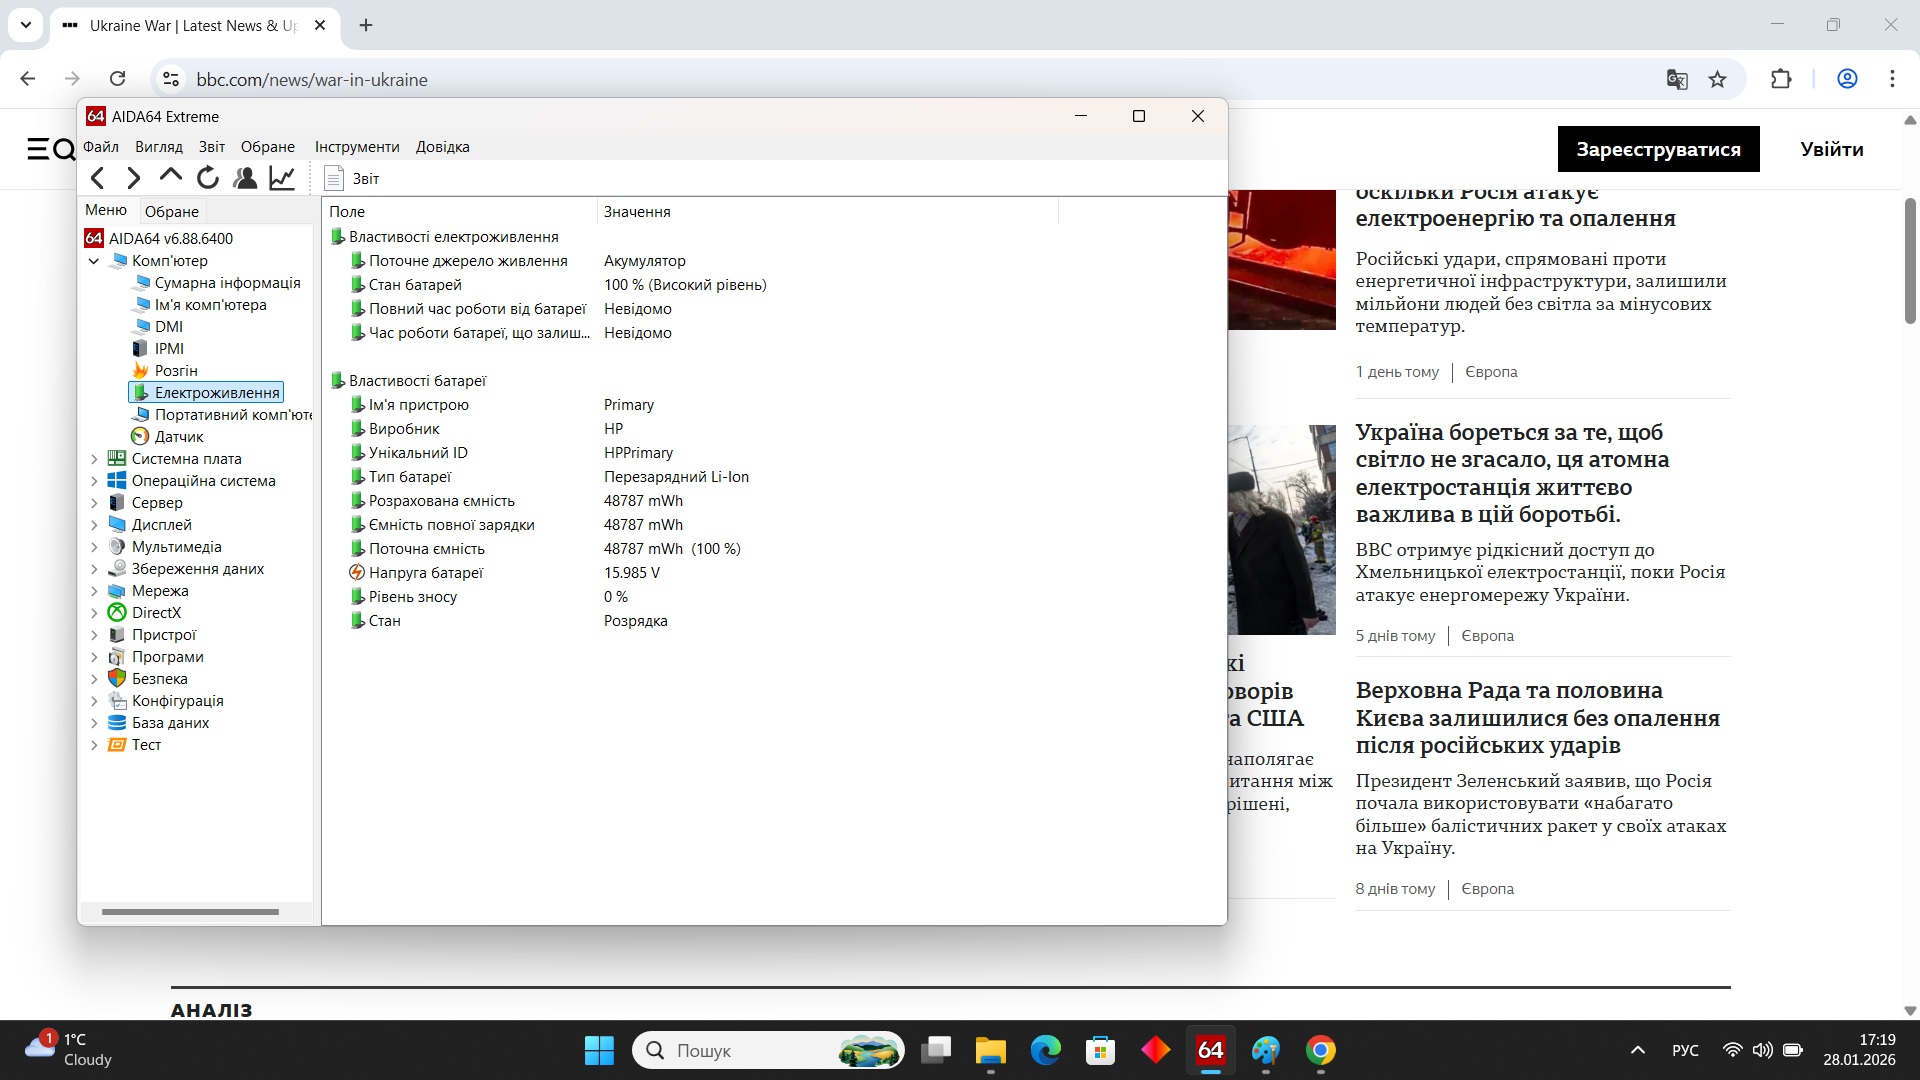
Task: Open the AIDA64 icon in the taskbar
Action: tap(1210, 1051)
